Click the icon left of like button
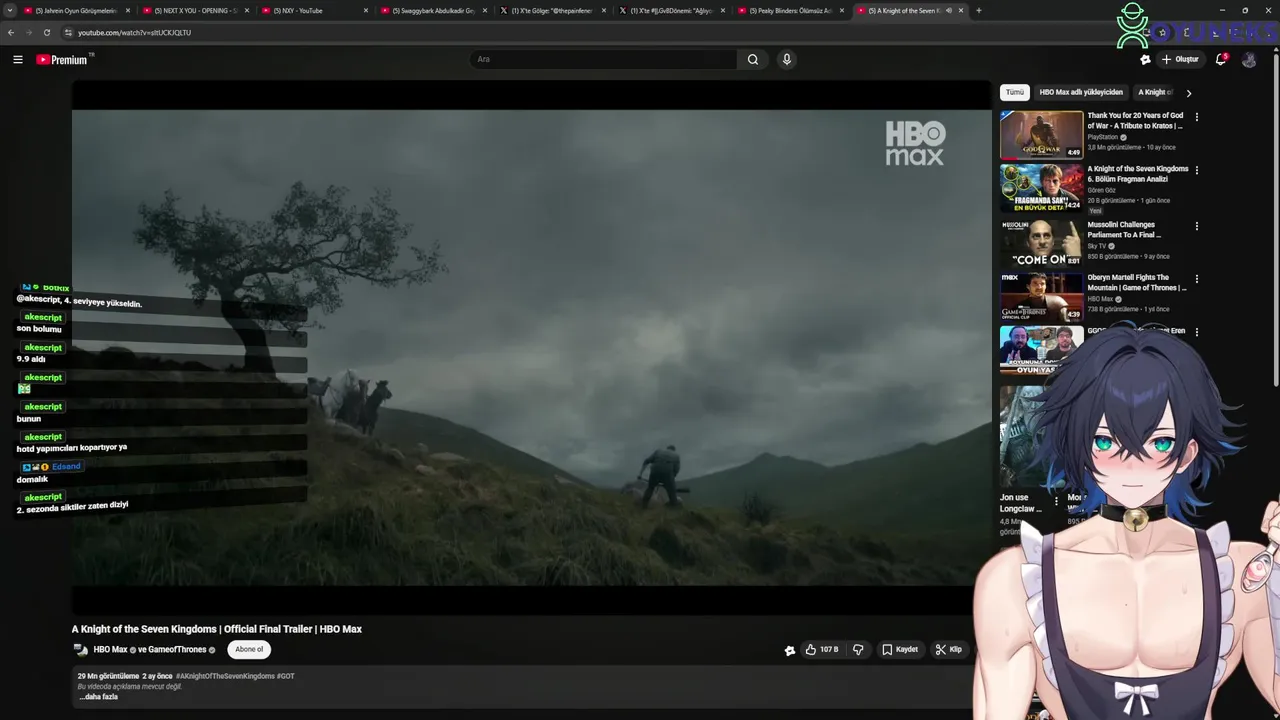The height and width of the screenshot is (720, 1280). click(x=790, y=651)
